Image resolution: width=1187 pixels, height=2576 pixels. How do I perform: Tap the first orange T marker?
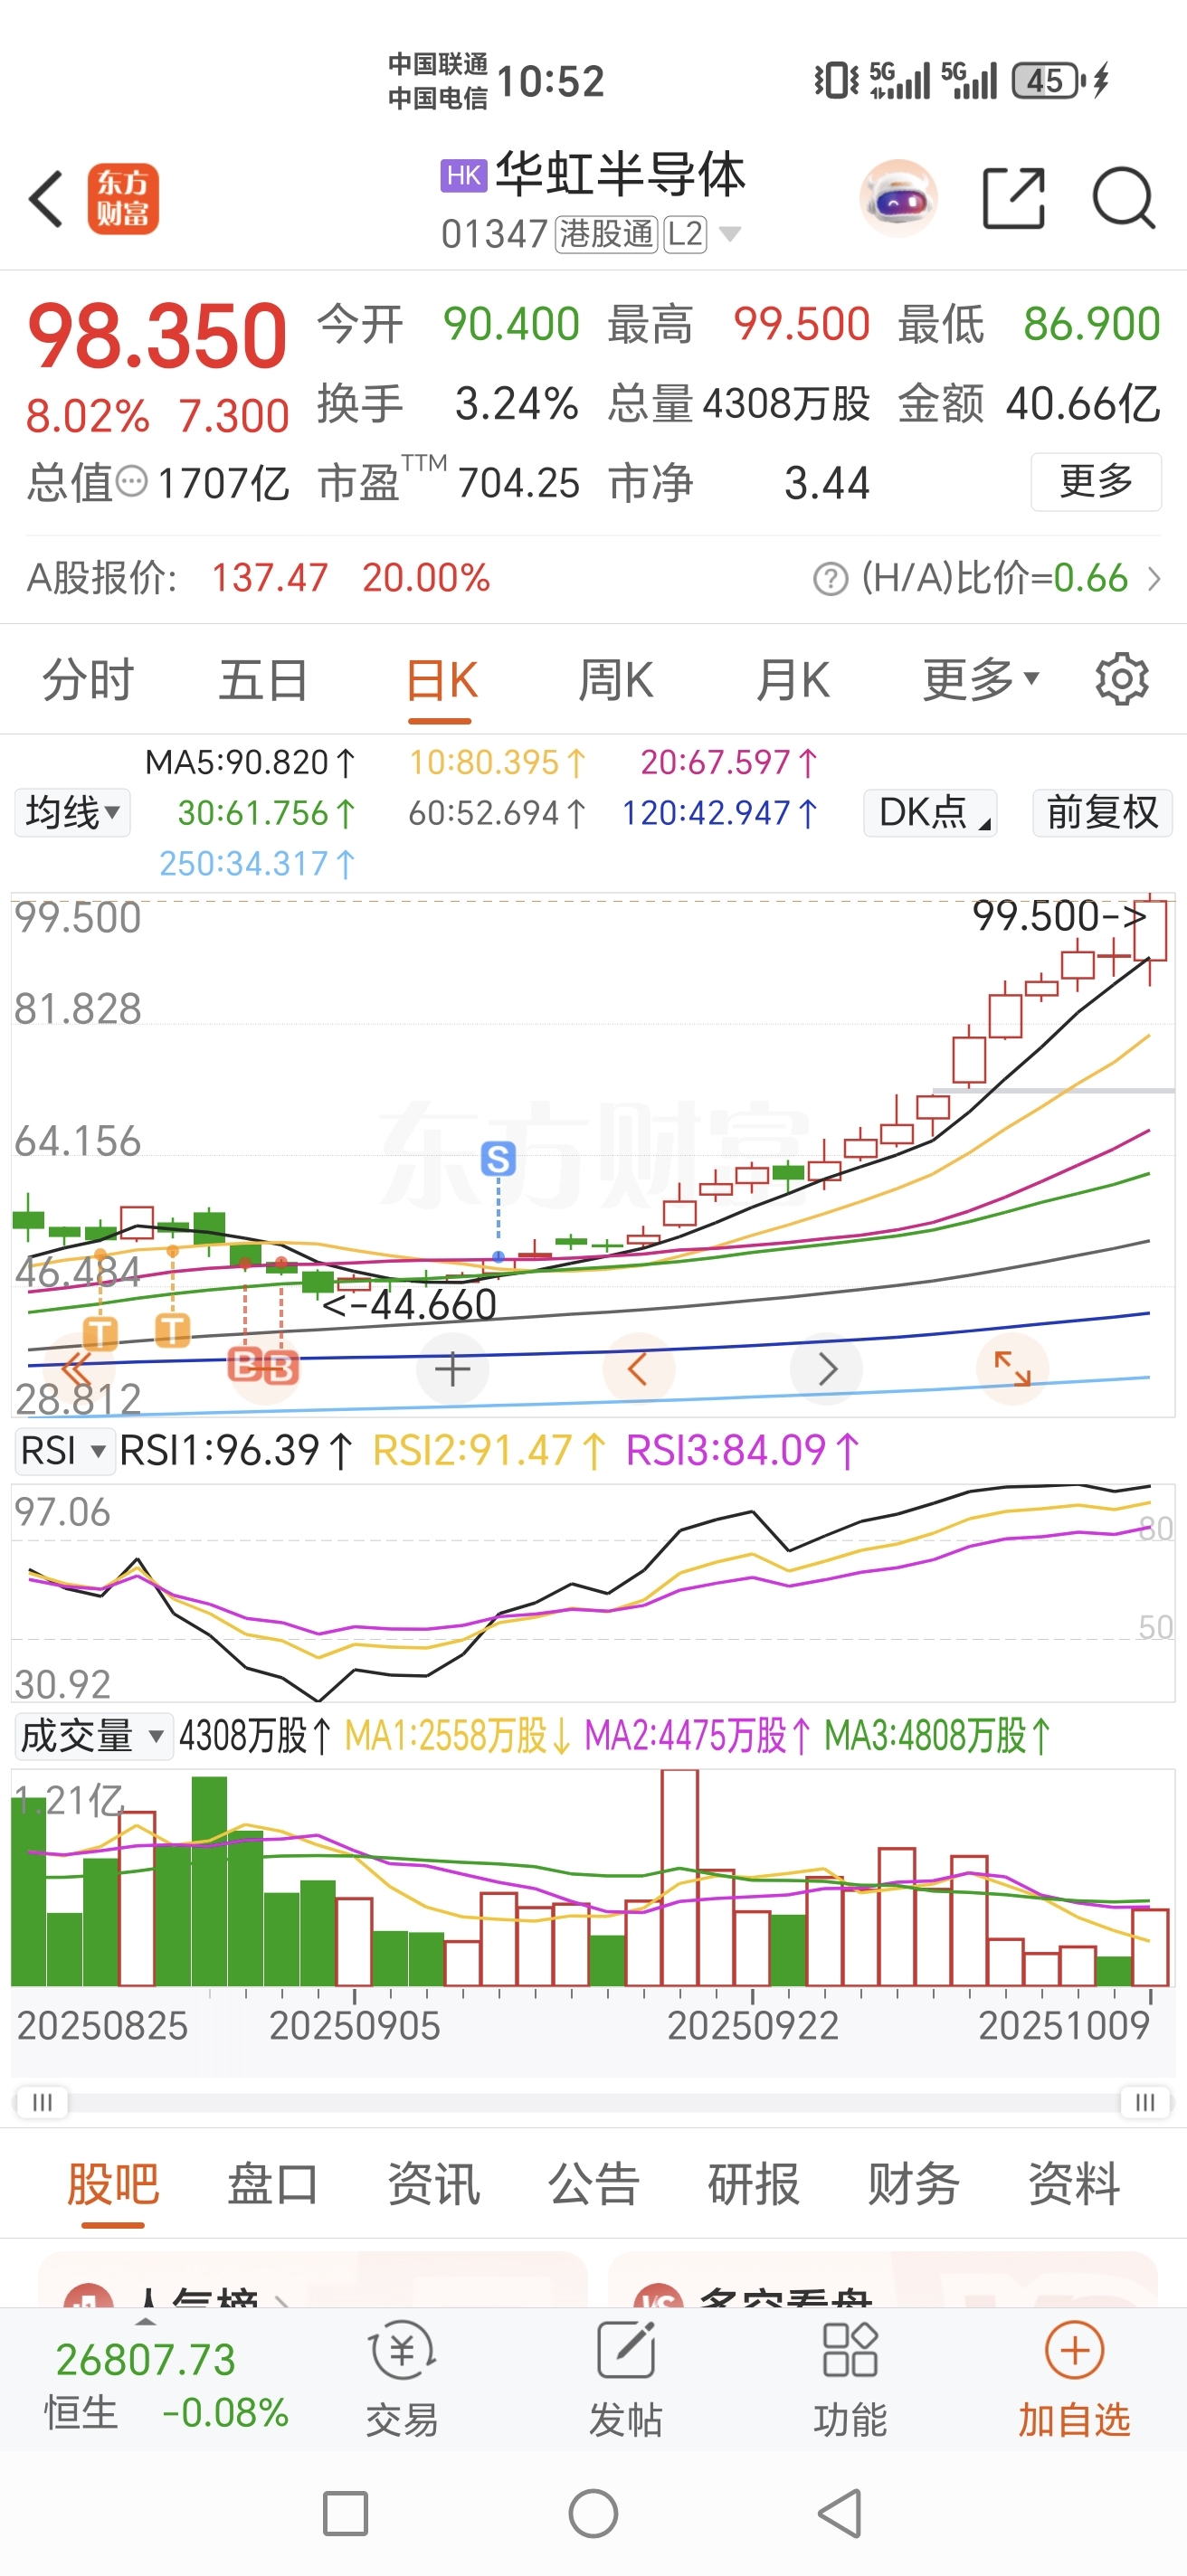100,1333
